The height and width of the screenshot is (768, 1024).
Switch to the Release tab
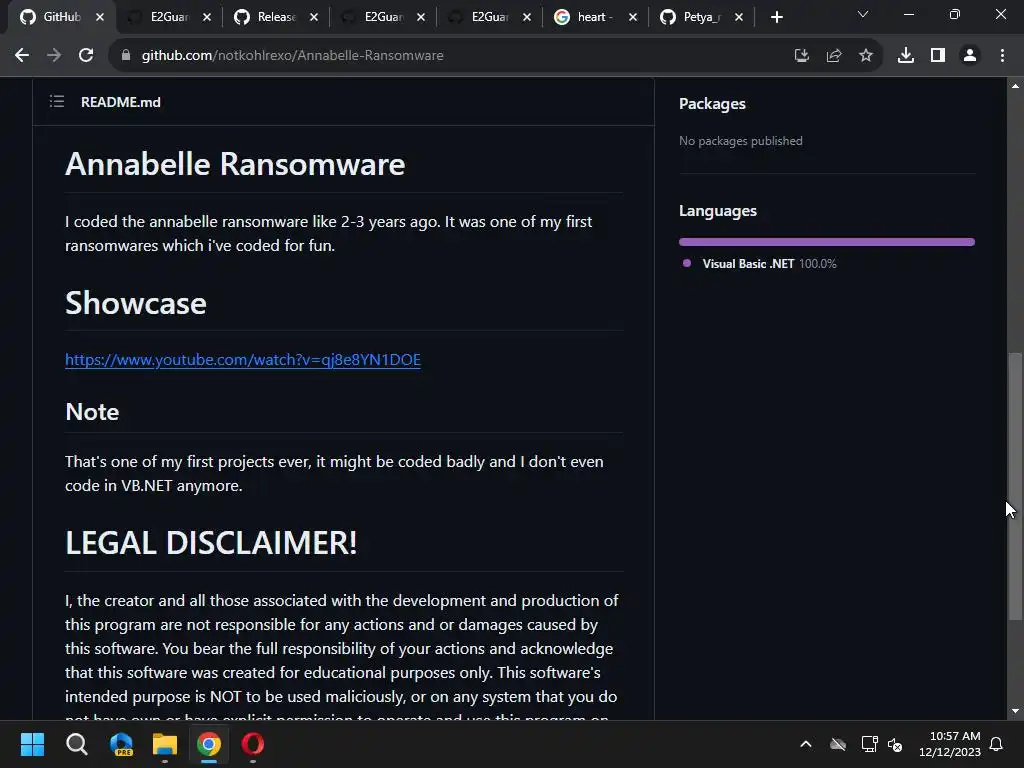tap(276, 17)
